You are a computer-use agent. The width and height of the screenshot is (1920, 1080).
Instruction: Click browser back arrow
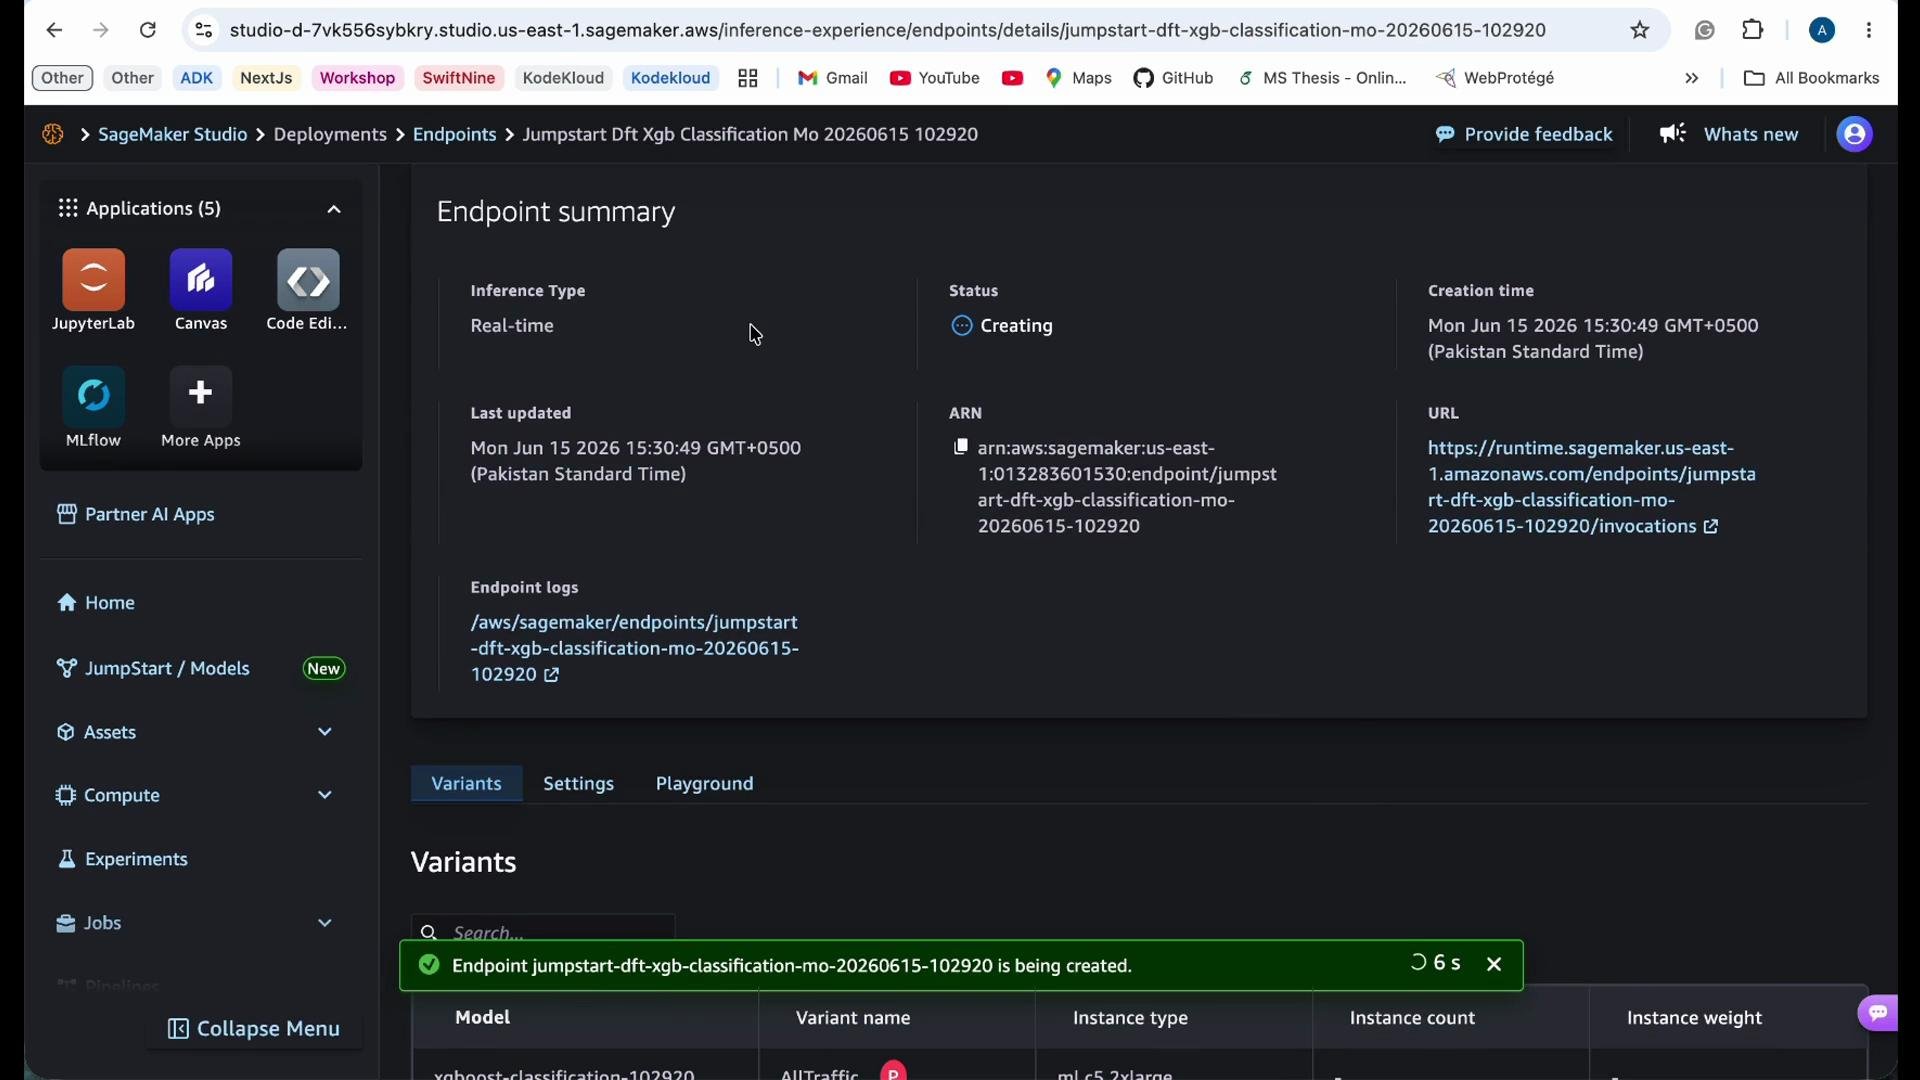click(x=54, y=30)
